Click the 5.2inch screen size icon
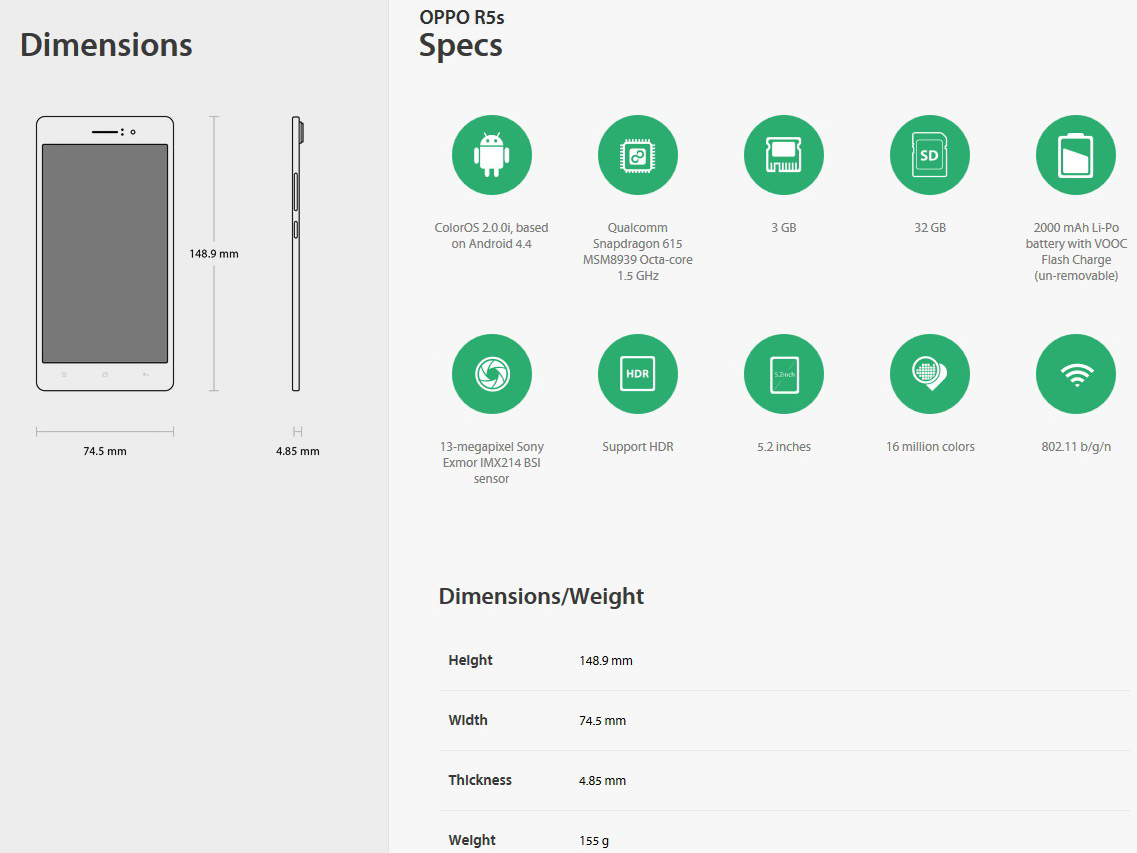Screen dimensions: 1137x853 click(x=784, y=374)
